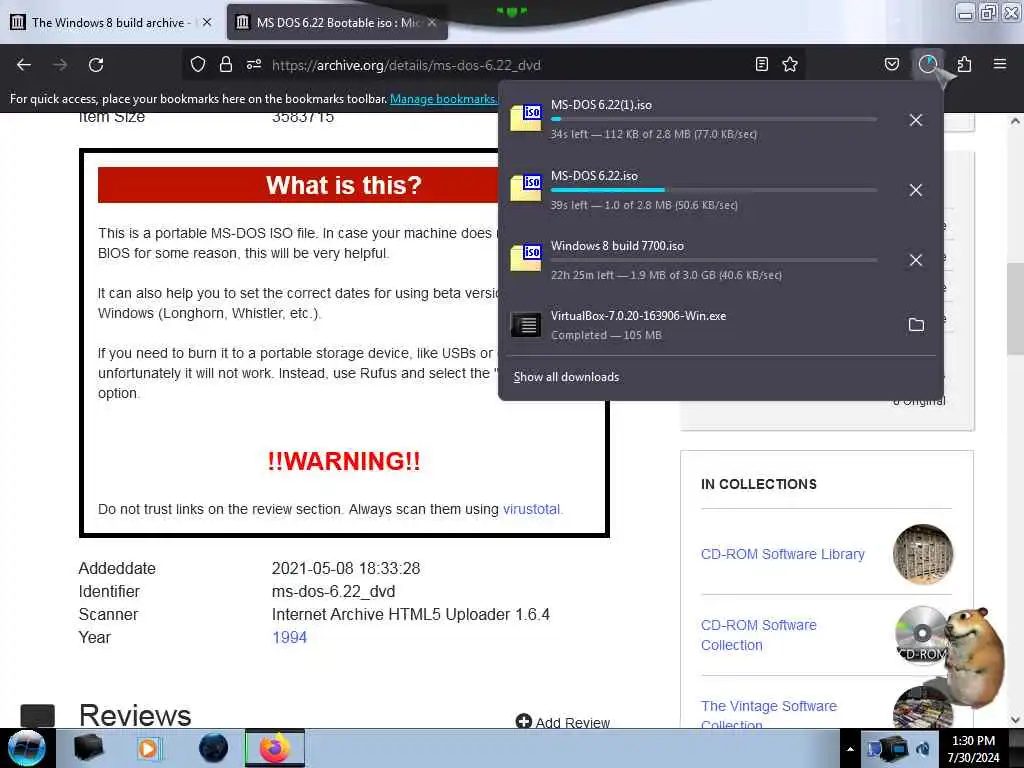Click the downloads toolbar button
This screenshot has height=768, width=1024.
coord(927,64)
